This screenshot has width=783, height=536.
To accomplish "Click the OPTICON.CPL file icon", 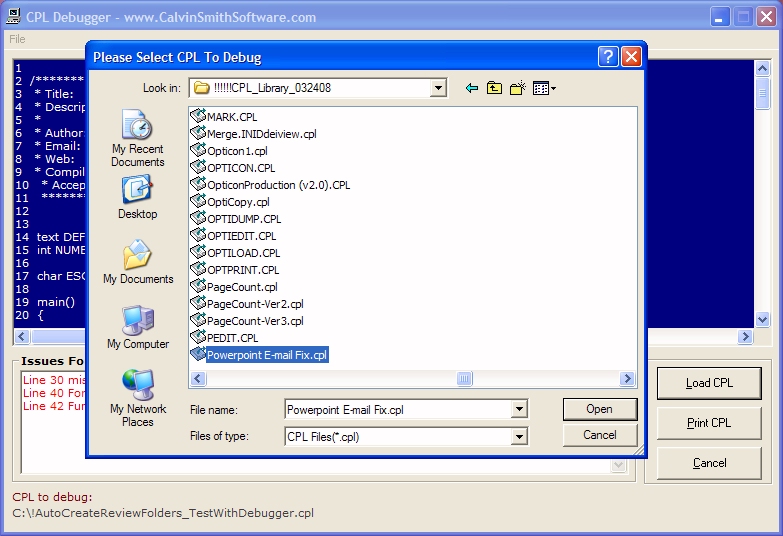I will [x=198, y=167].
